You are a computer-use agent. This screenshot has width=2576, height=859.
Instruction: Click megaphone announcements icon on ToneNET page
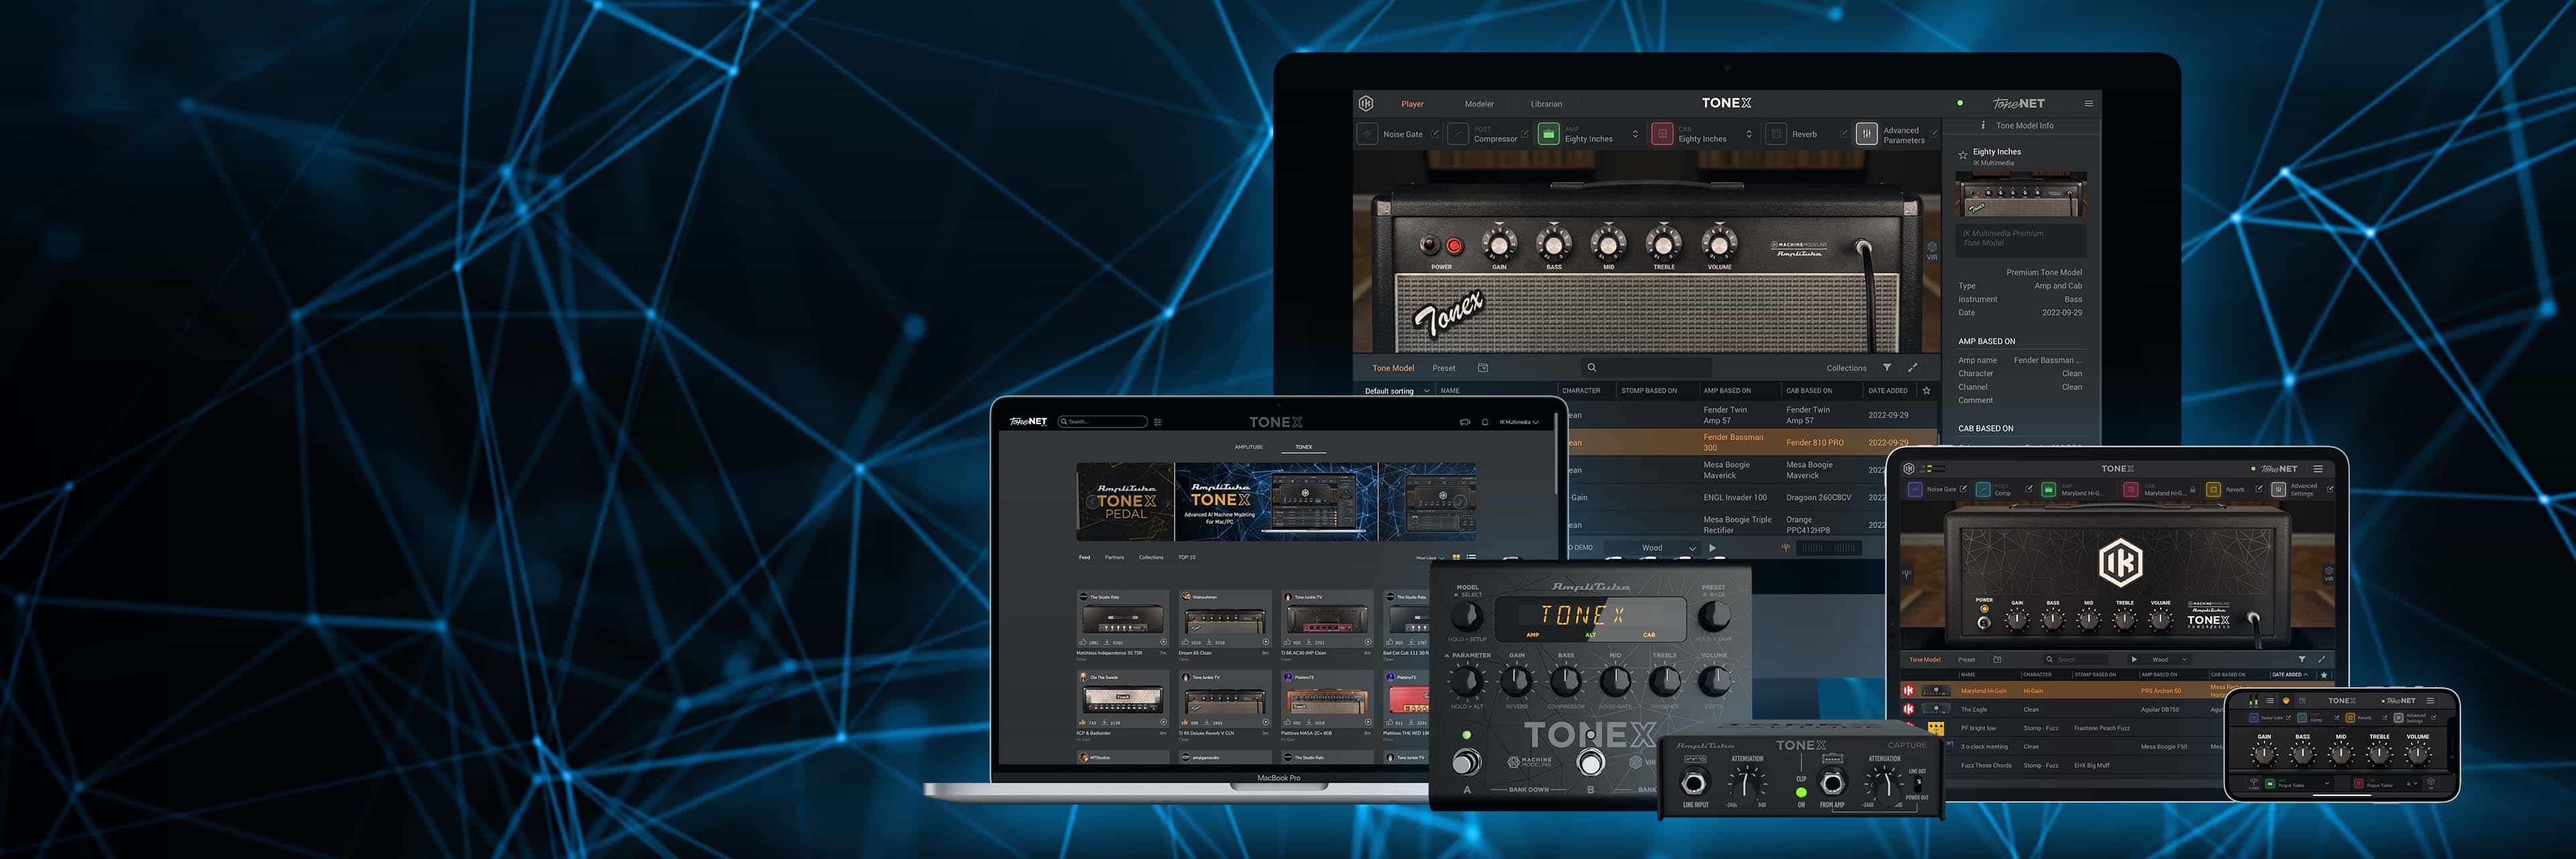(1465, 422)
